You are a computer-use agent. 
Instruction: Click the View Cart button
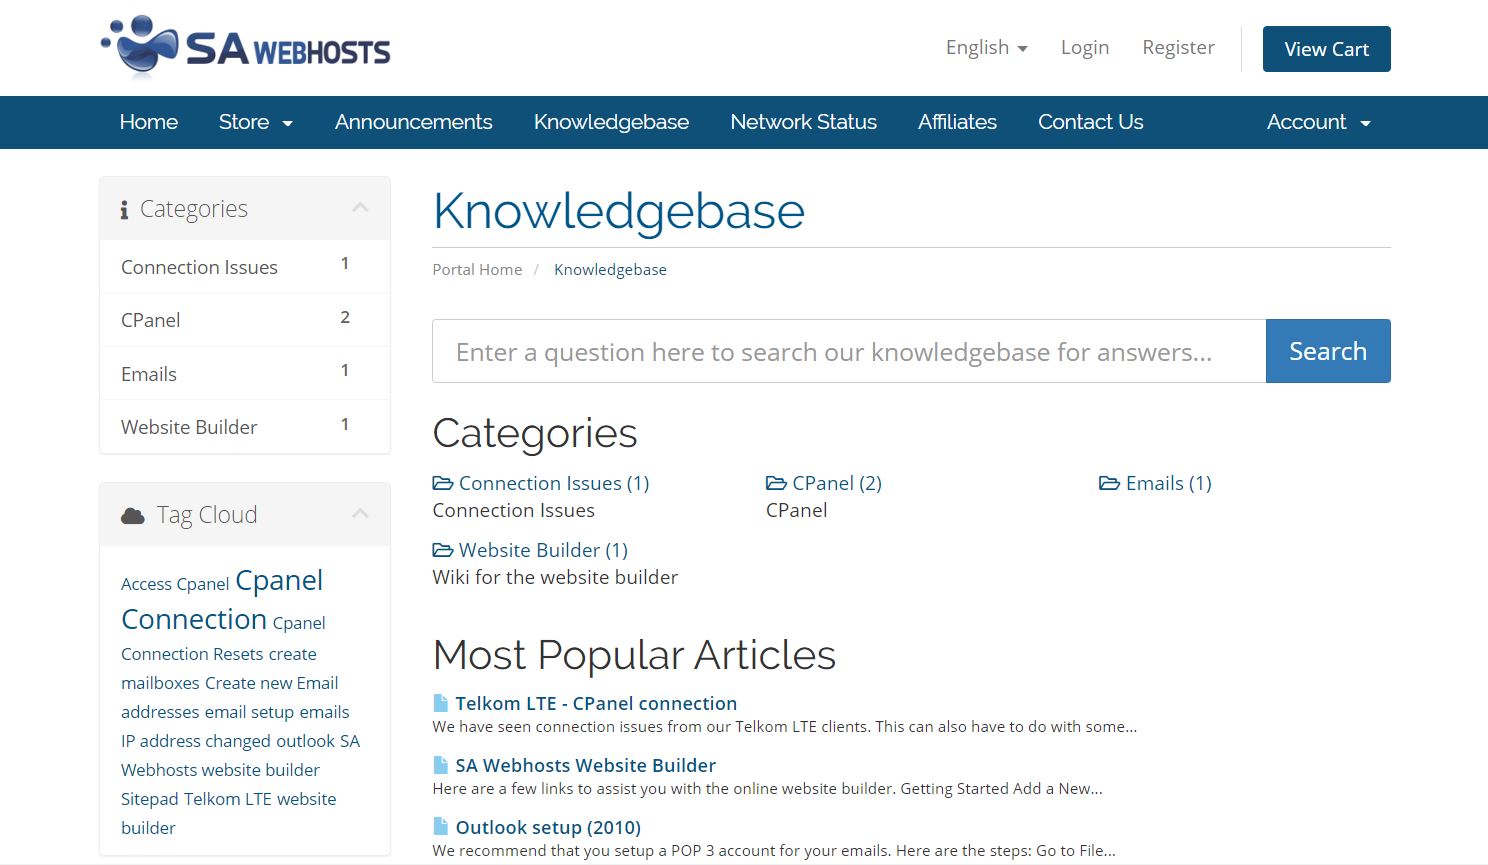click(1326, 49)
